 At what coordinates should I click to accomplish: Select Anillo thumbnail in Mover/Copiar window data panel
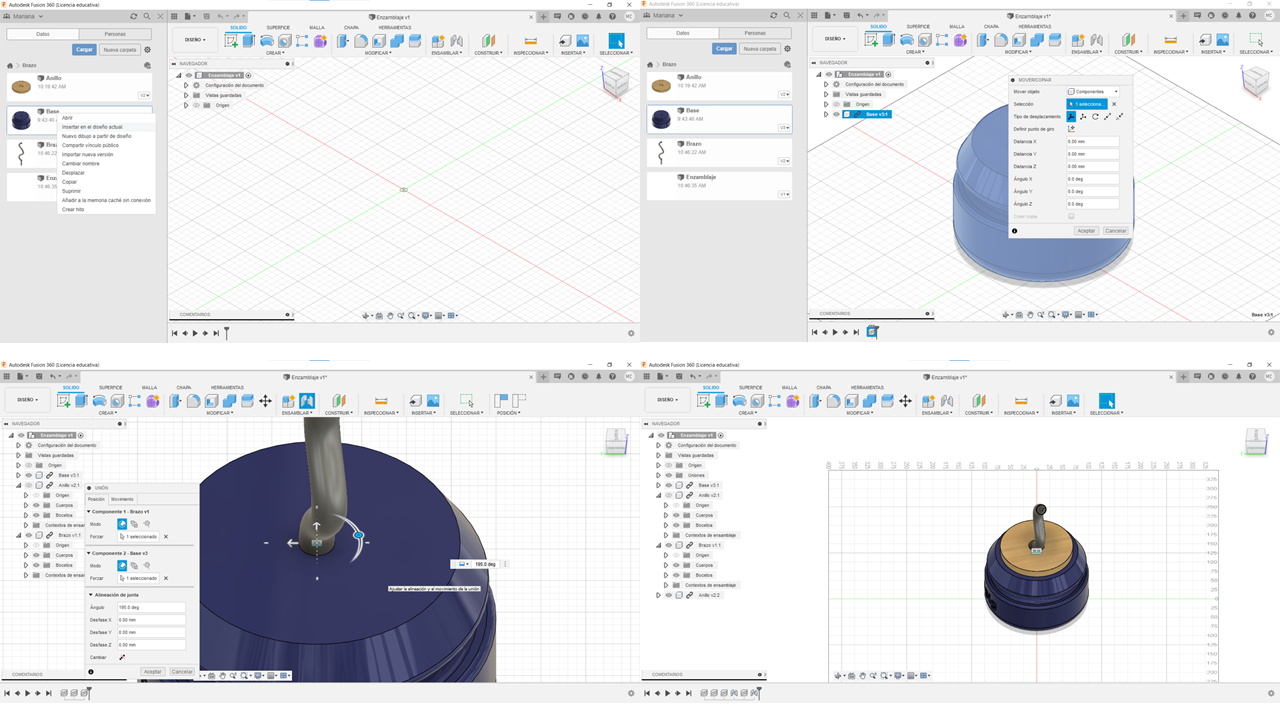pyautogui.click(x=661, y=86)
